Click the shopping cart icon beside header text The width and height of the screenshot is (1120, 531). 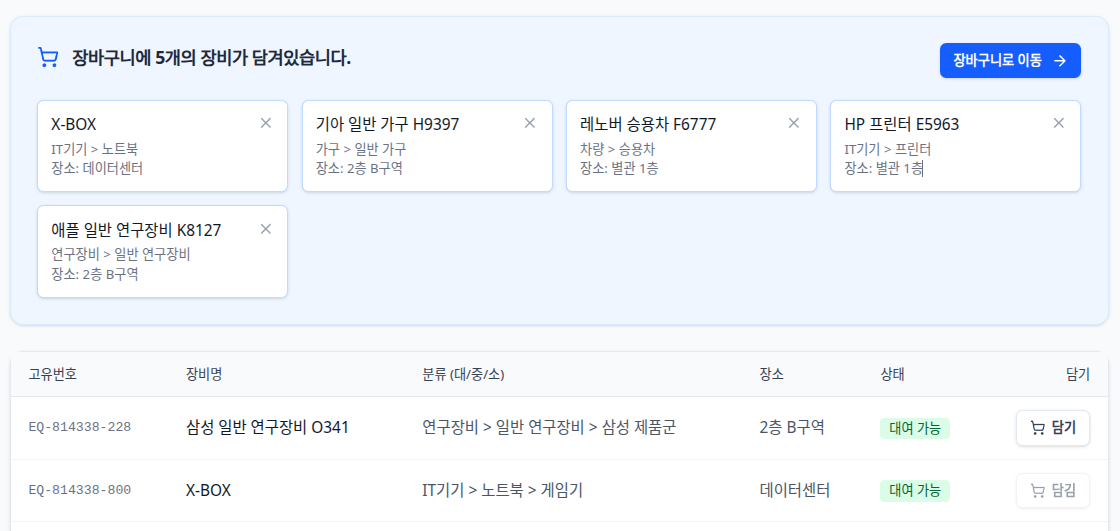tap(48, 58)
